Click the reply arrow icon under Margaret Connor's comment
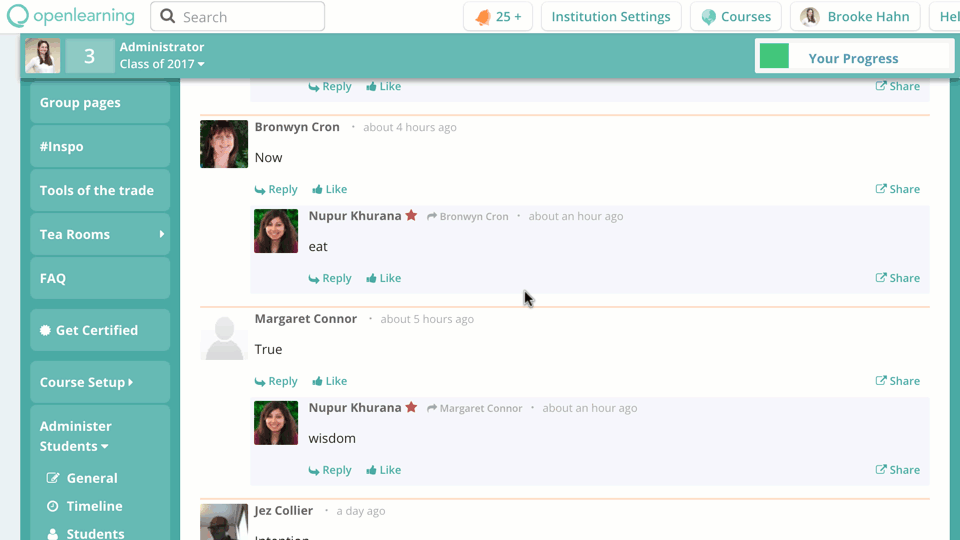 coord(260,381)
